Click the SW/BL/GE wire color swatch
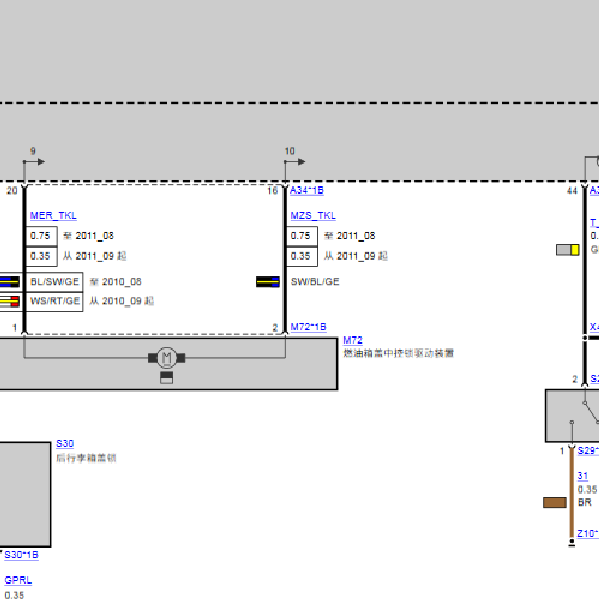This screenshot has height=599, width=599. [268, 282]
